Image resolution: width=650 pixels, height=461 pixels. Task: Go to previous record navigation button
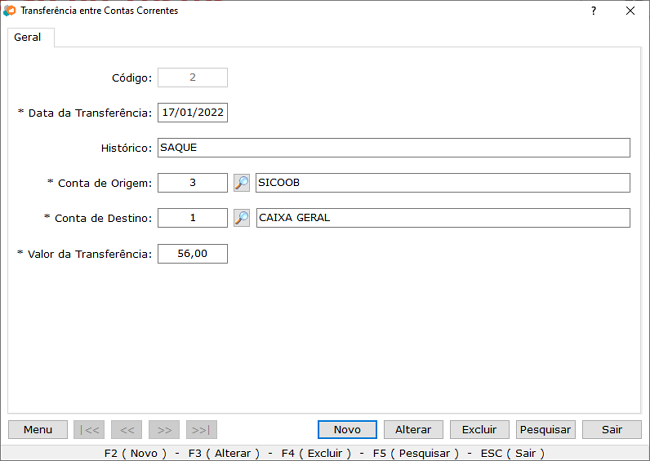point(126,429)
